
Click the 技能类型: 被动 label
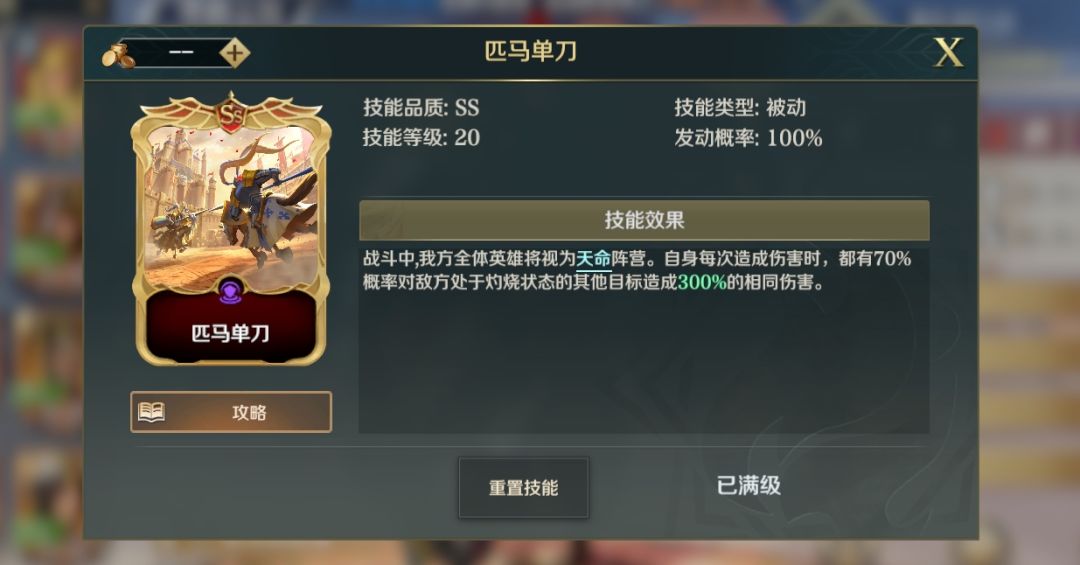pyautogui.click(x=740, y=107)
